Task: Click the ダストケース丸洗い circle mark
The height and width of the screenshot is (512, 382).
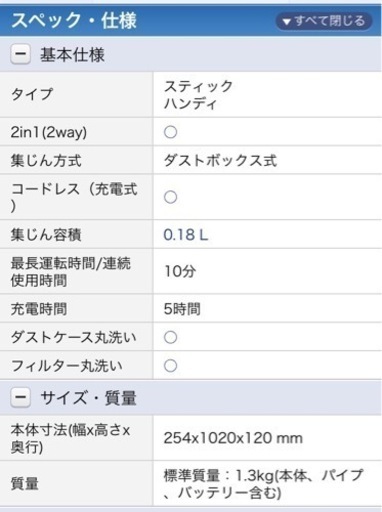Action: click(170, 337)
